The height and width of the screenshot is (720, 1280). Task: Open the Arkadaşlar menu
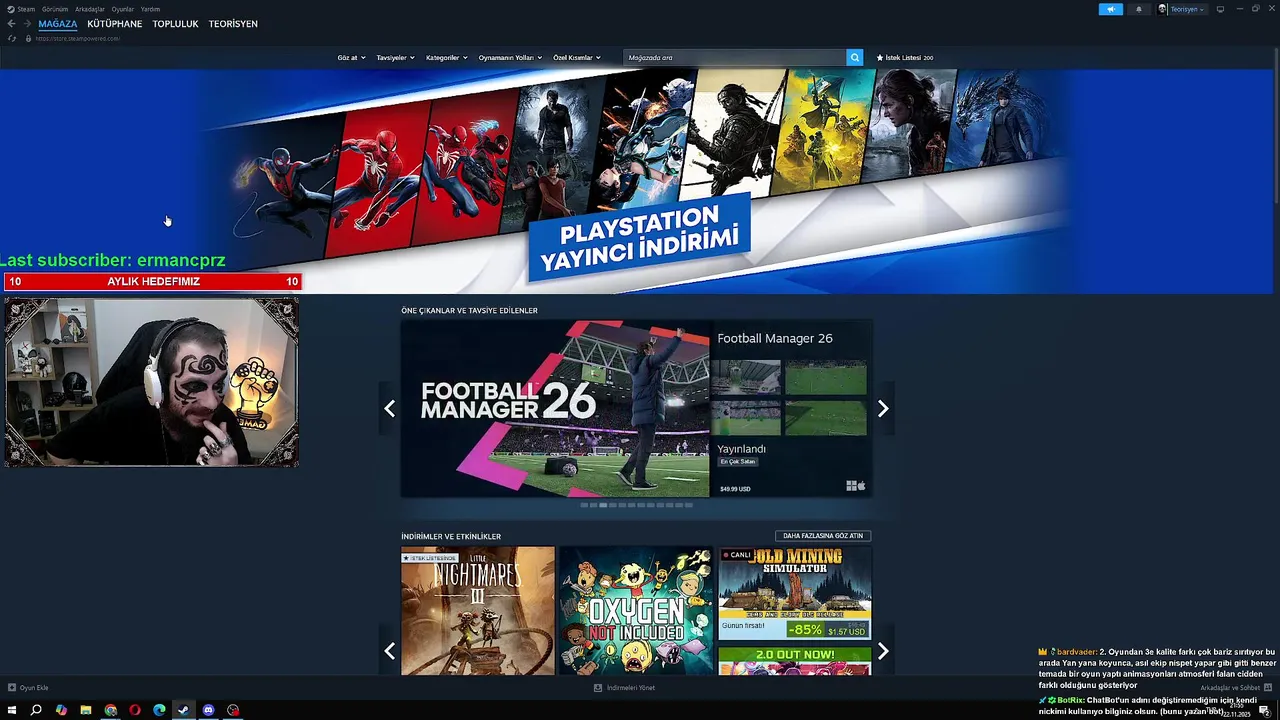(x=90, y=9)
